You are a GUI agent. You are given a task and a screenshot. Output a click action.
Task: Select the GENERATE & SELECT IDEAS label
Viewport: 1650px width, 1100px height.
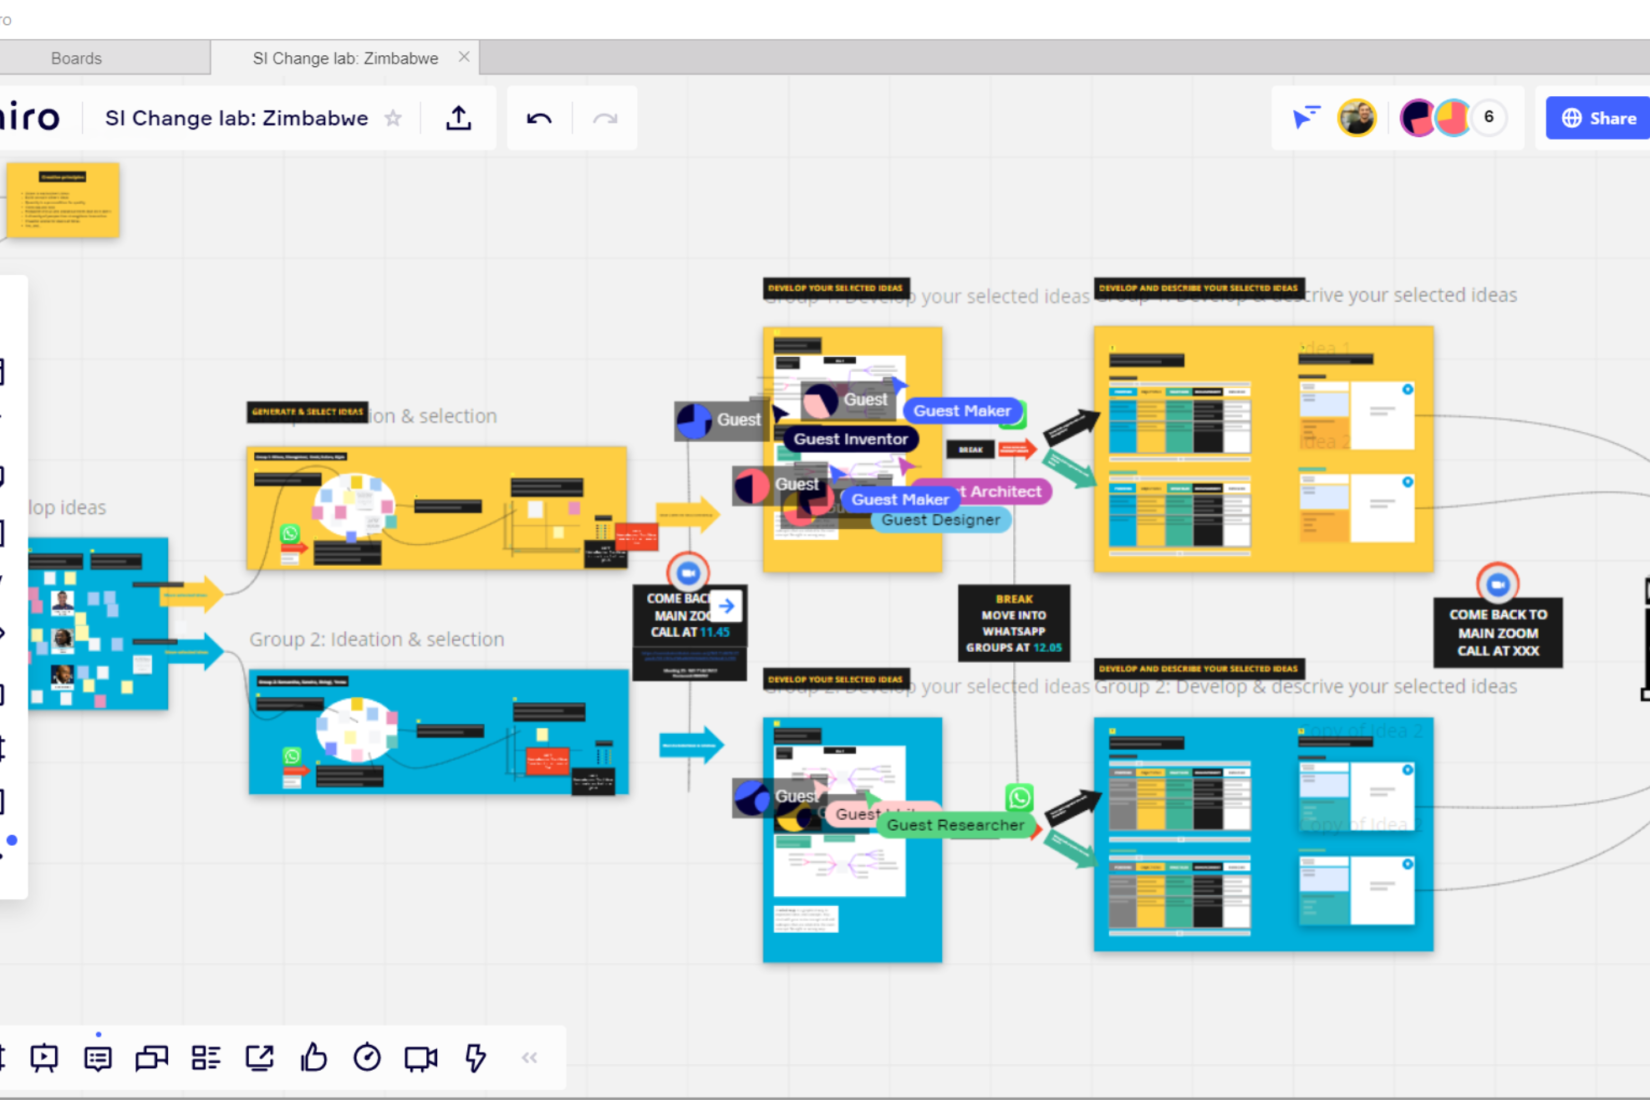(x=307, y=412)
